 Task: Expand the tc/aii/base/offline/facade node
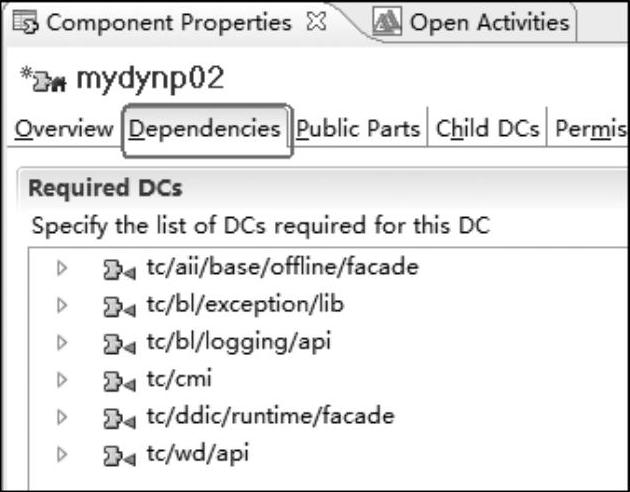tap(62, 268)
